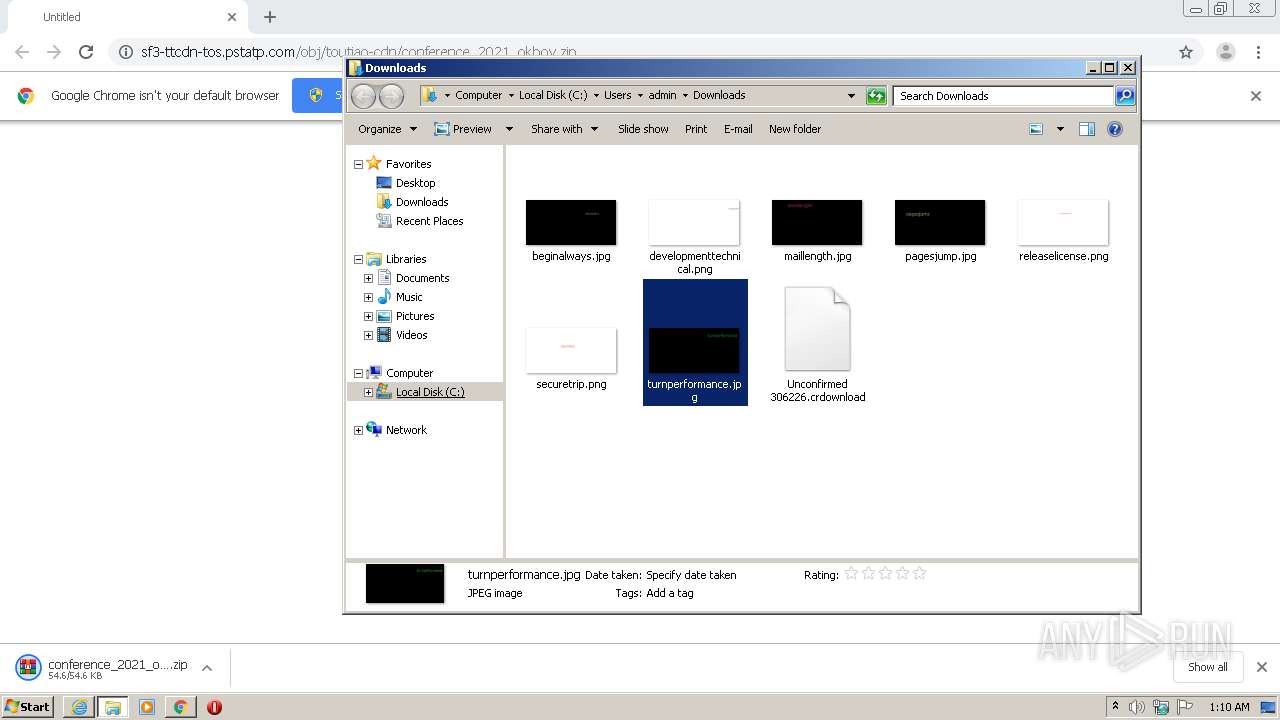Open Chrome three-dot menu
Viewport: 1280px width, 720px height.
coord(1258,52)
